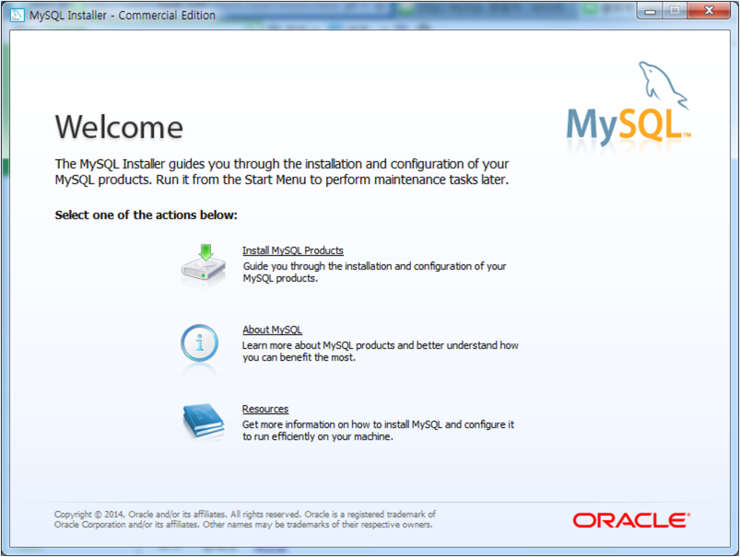Click the Copyright 2014 Oracle notice text

244,519
